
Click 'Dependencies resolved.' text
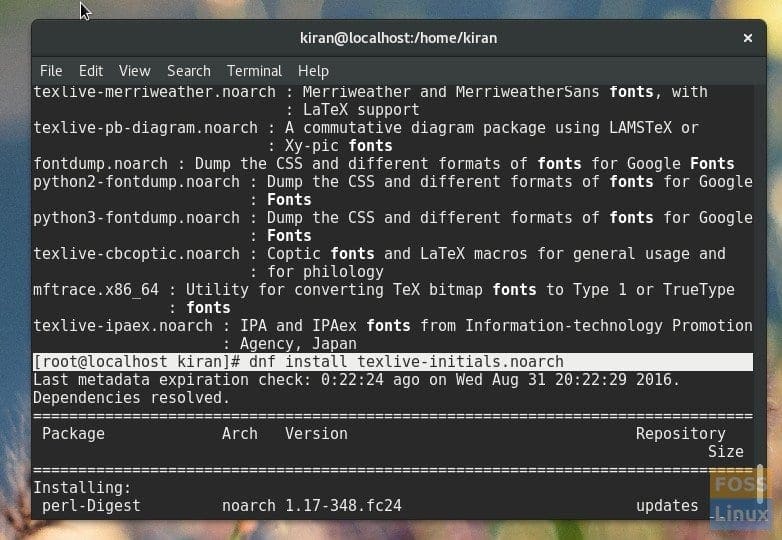[x=132, y=398]
